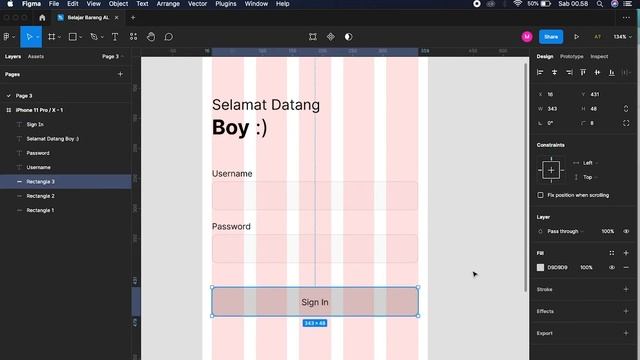Expand shape tools options arrow
This screenshot has width=640, height=360.
81,37
